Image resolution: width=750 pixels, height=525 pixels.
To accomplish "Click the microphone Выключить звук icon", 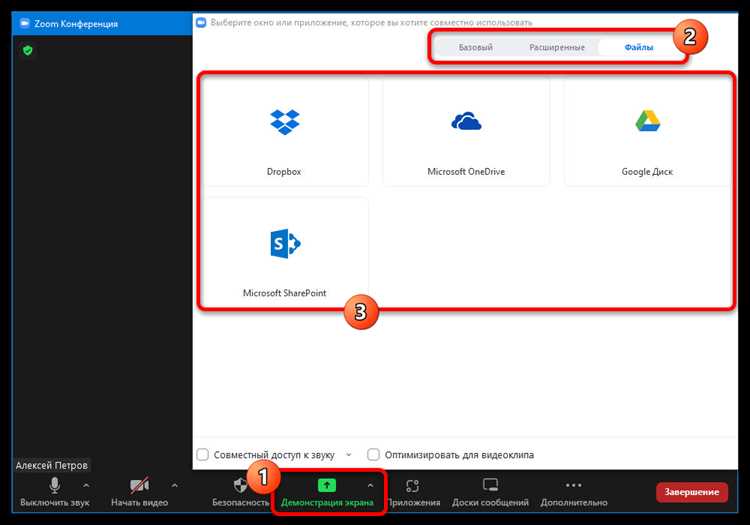I will [55, 485].
